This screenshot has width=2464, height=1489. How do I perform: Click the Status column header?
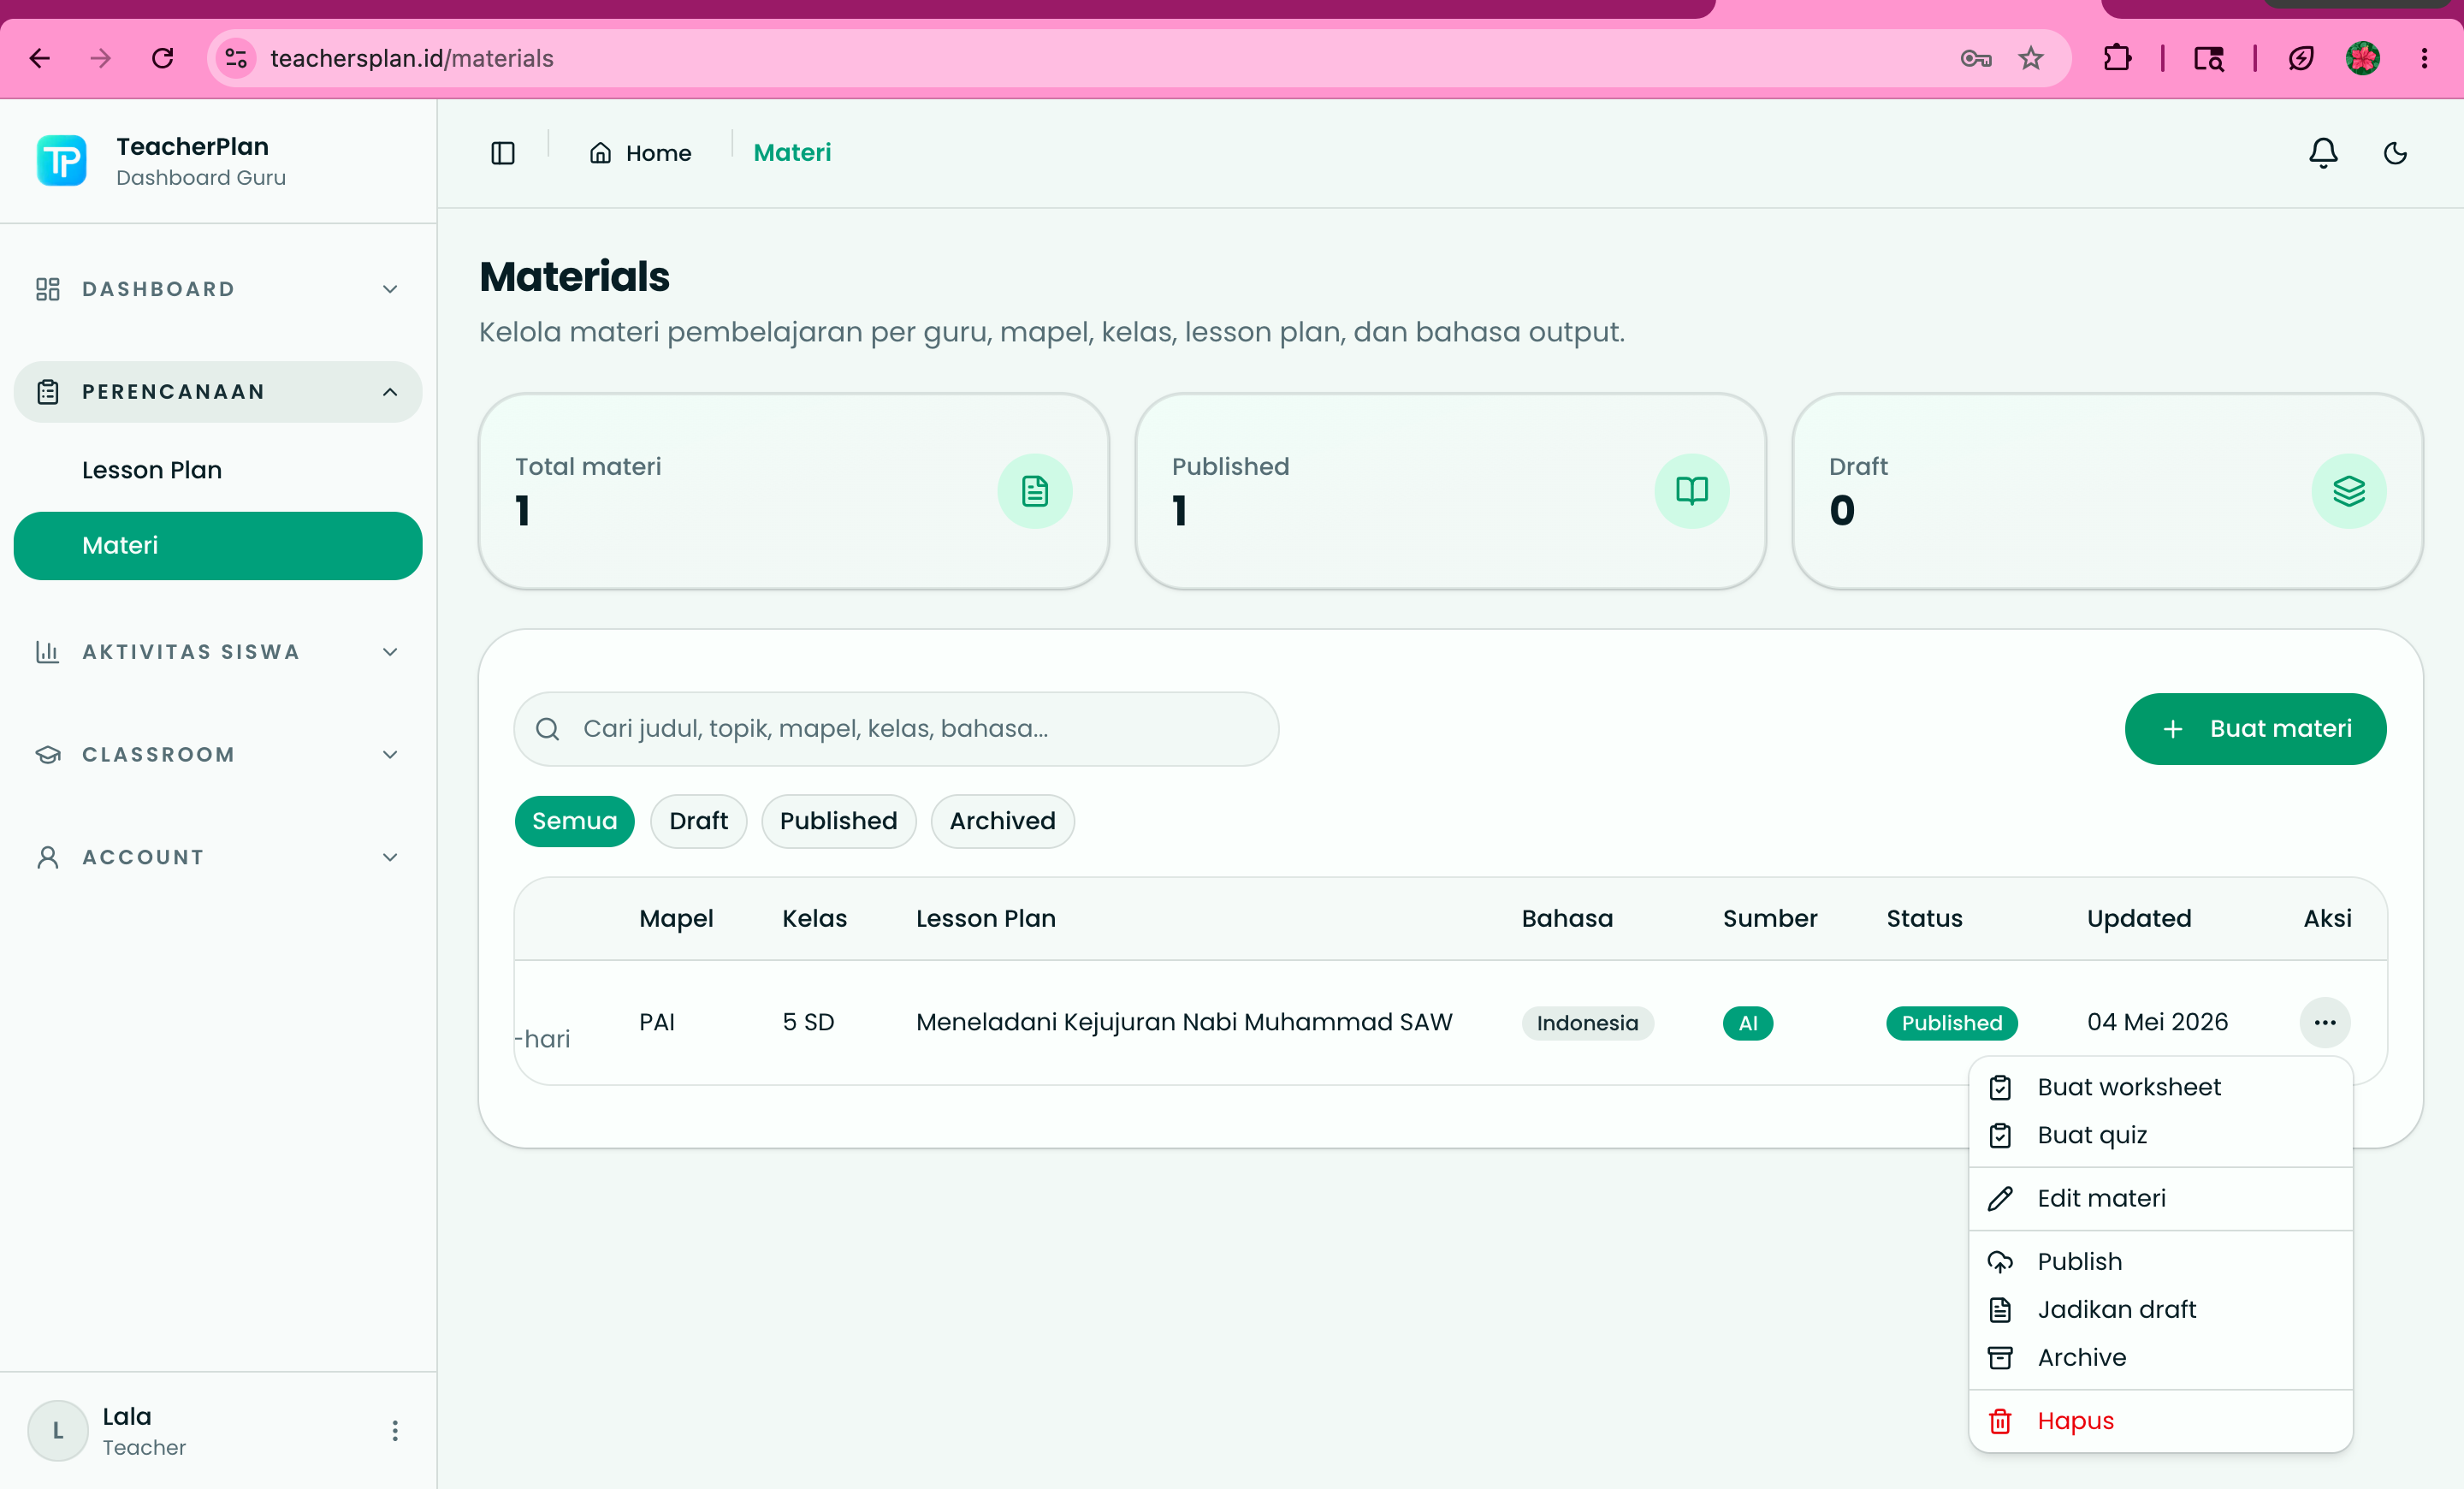1924,919
